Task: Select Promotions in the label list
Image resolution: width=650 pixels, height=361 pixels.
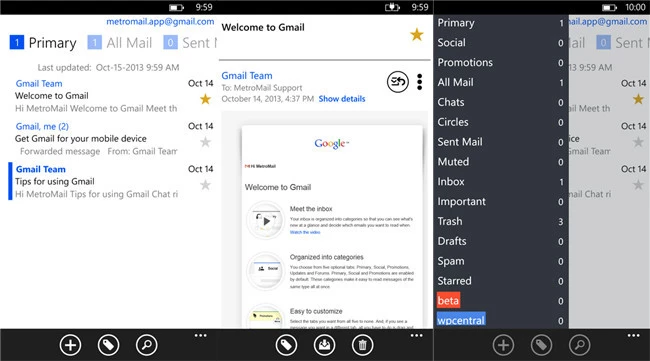Action: click(465, 63)
